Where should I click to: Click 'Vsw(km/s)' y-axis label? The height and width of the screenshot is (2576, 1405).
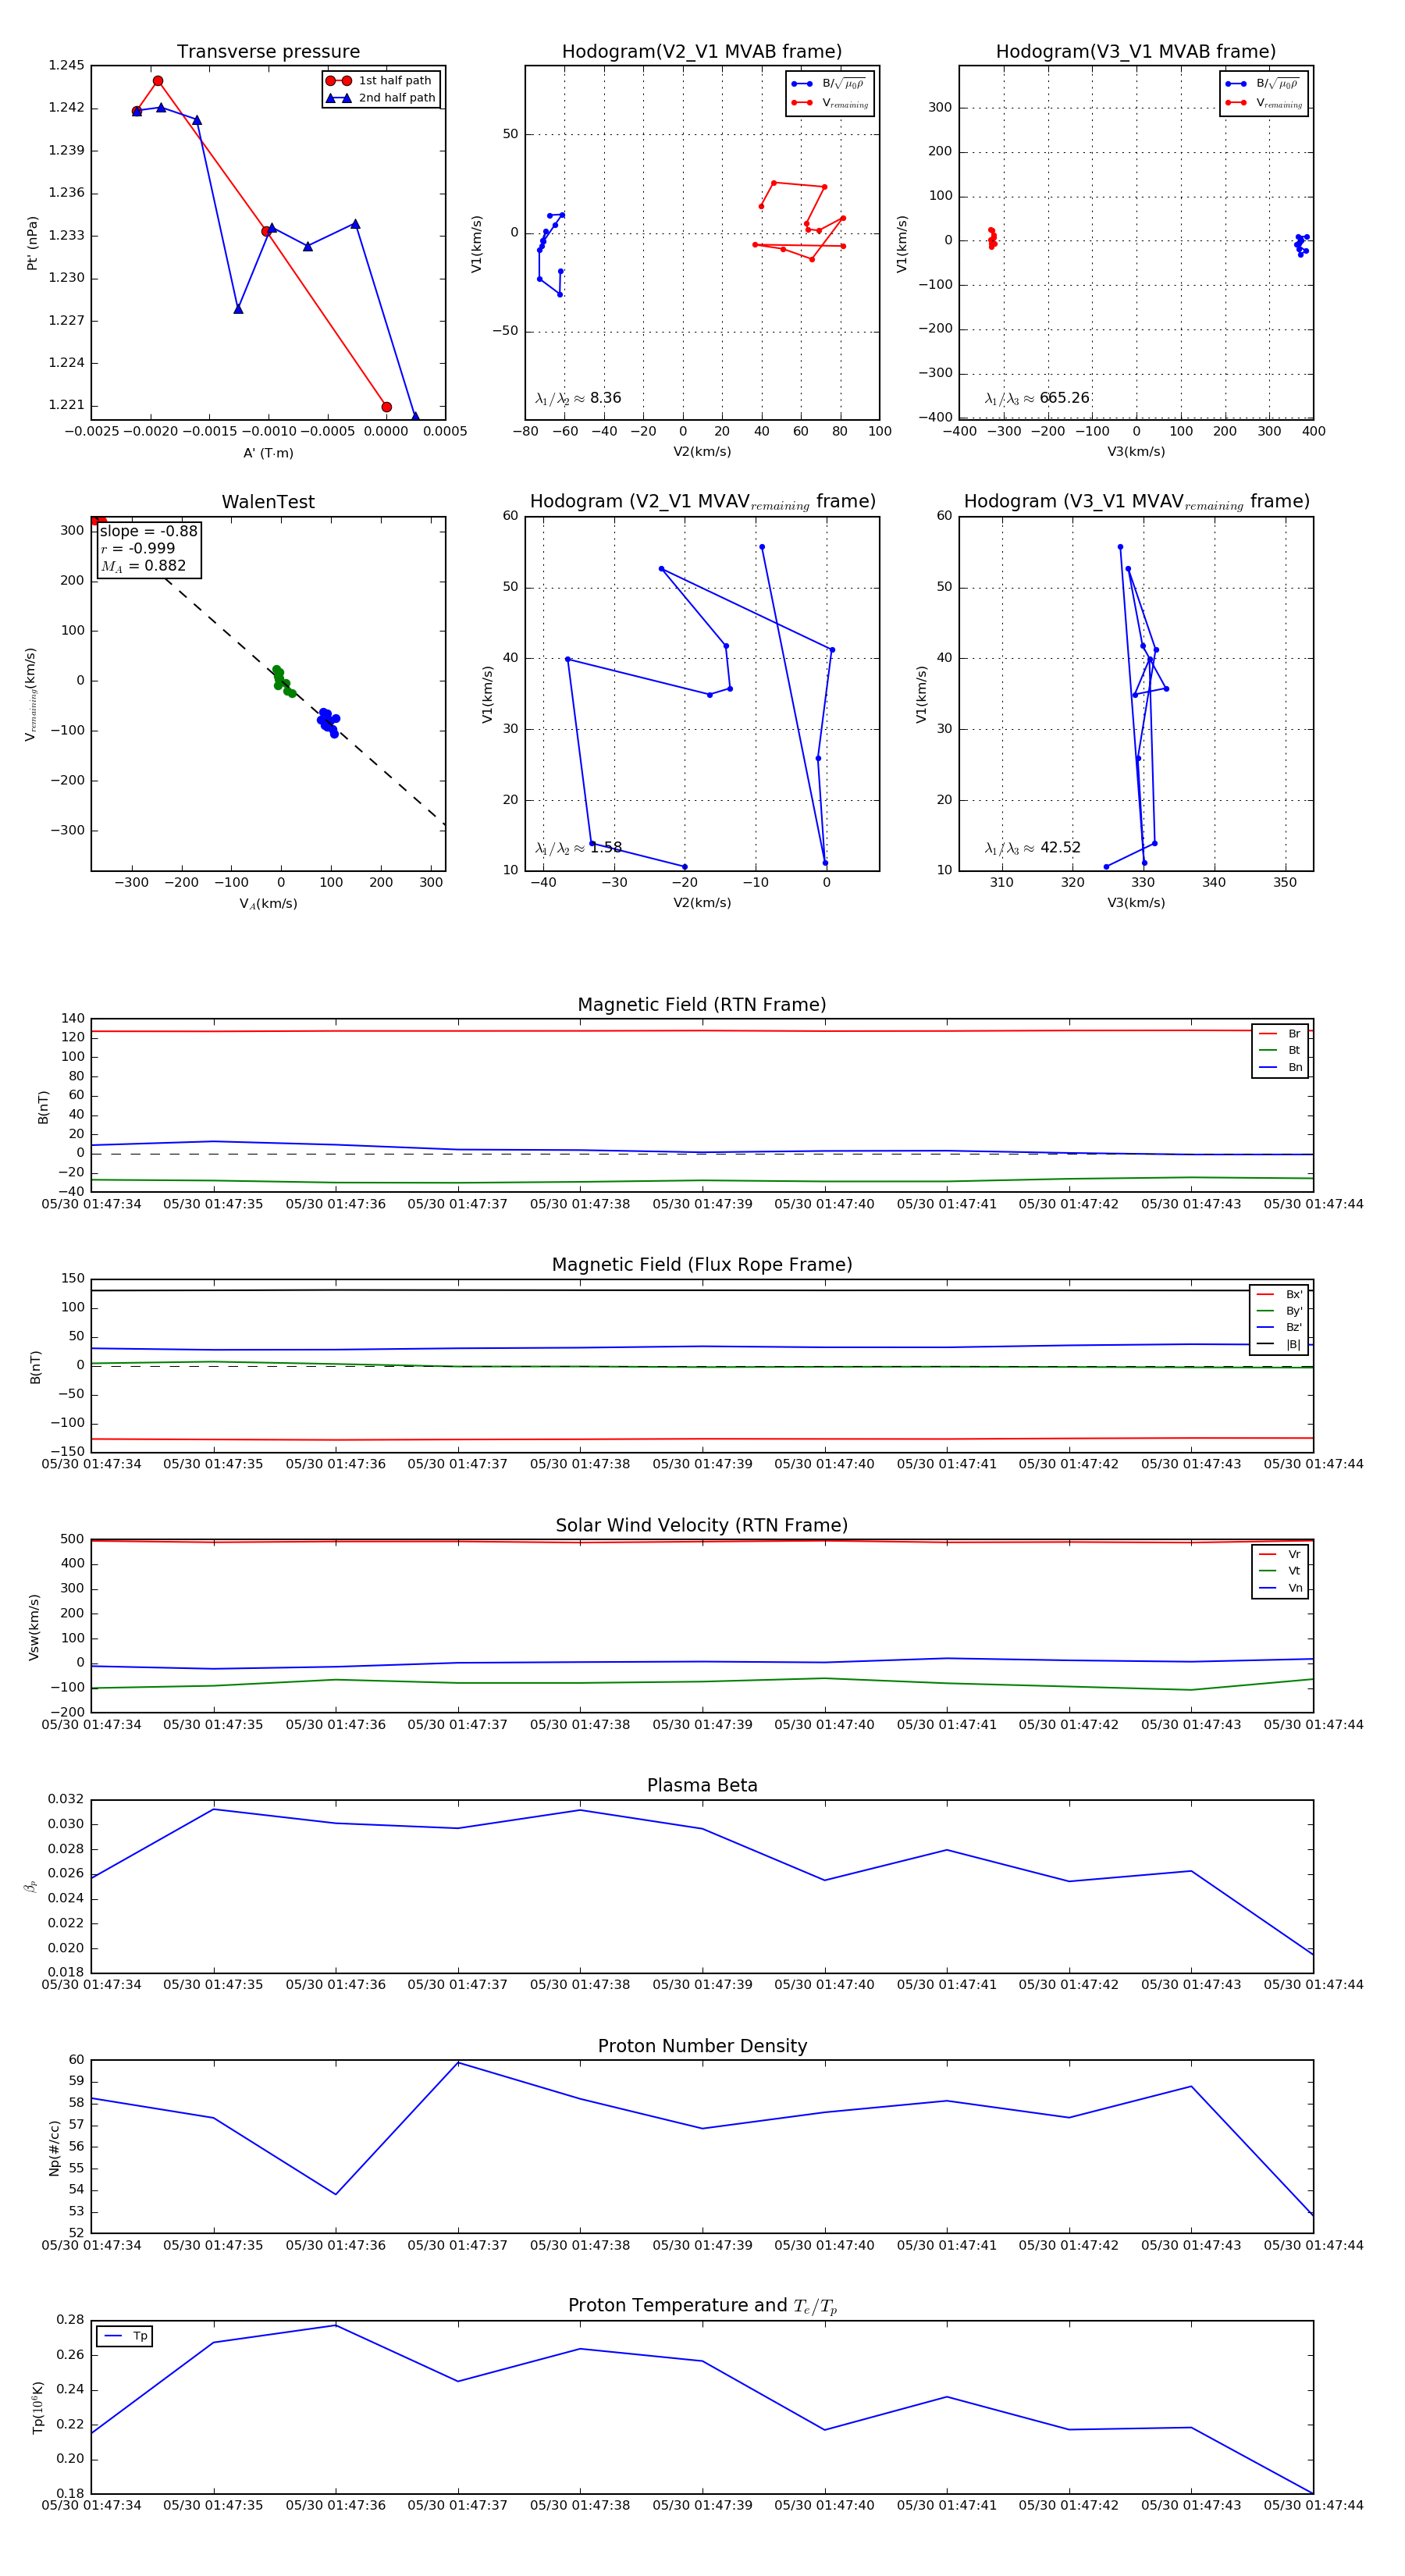coord(34,1627)
